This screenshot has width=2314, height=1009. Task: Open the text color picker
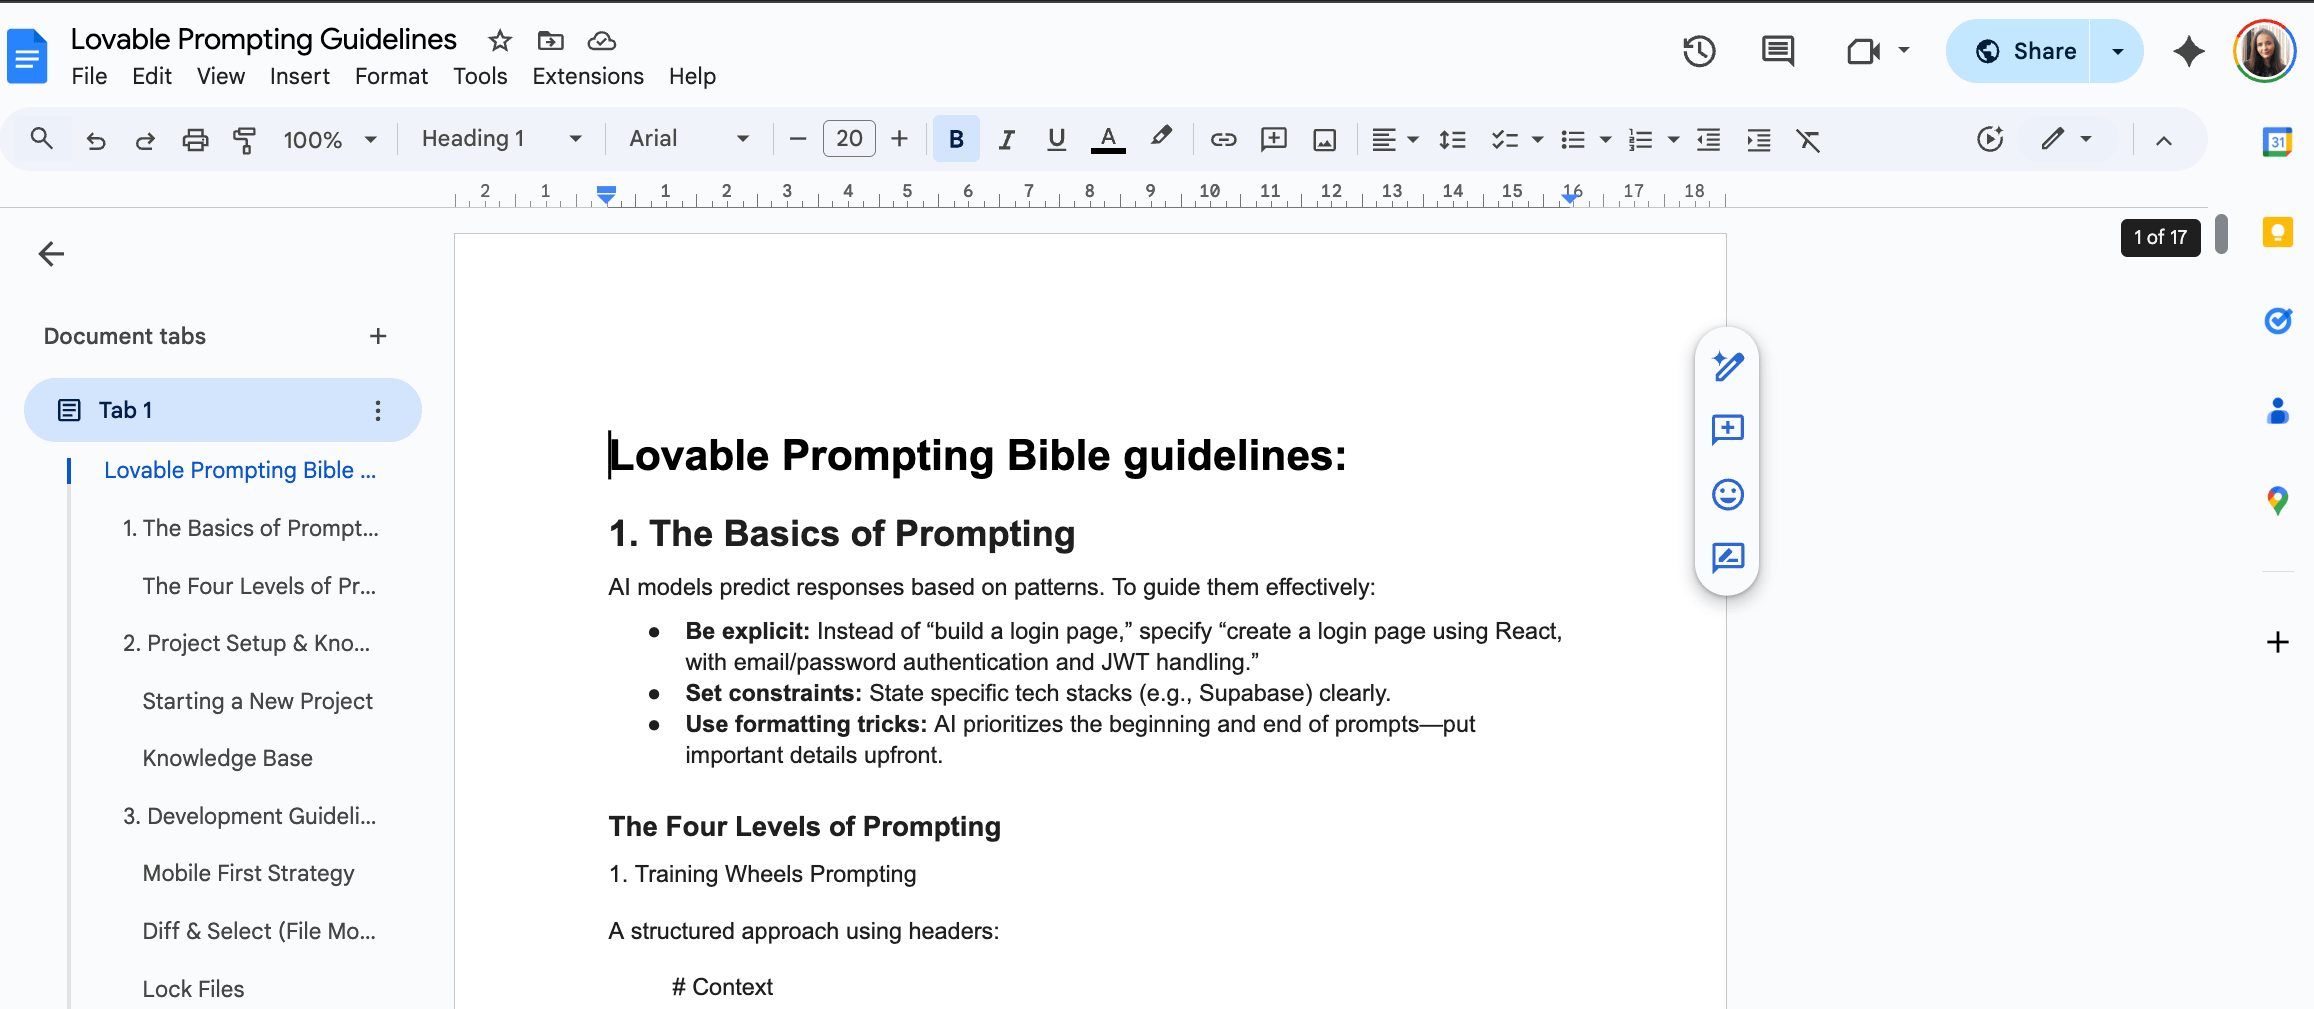point(1107,139)
